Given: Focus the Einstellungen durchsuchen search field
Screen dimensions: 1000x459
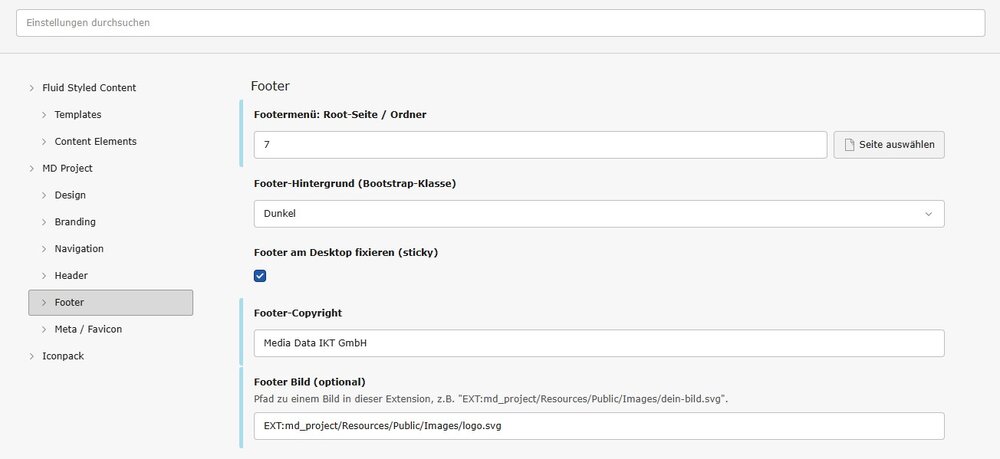Looking at the screenshot, I should pyautogui.click(x=500, y=23).
